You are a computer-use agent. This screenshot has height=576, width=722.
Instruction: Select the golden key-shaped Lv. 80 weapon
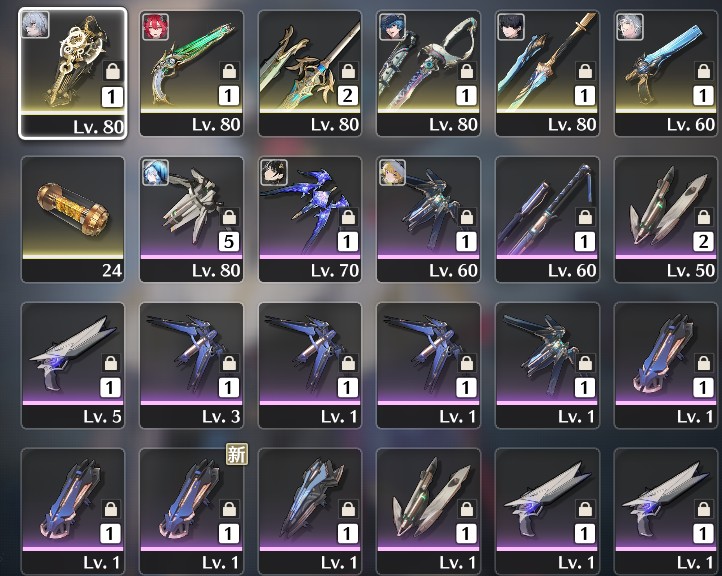tap(73, 73)
